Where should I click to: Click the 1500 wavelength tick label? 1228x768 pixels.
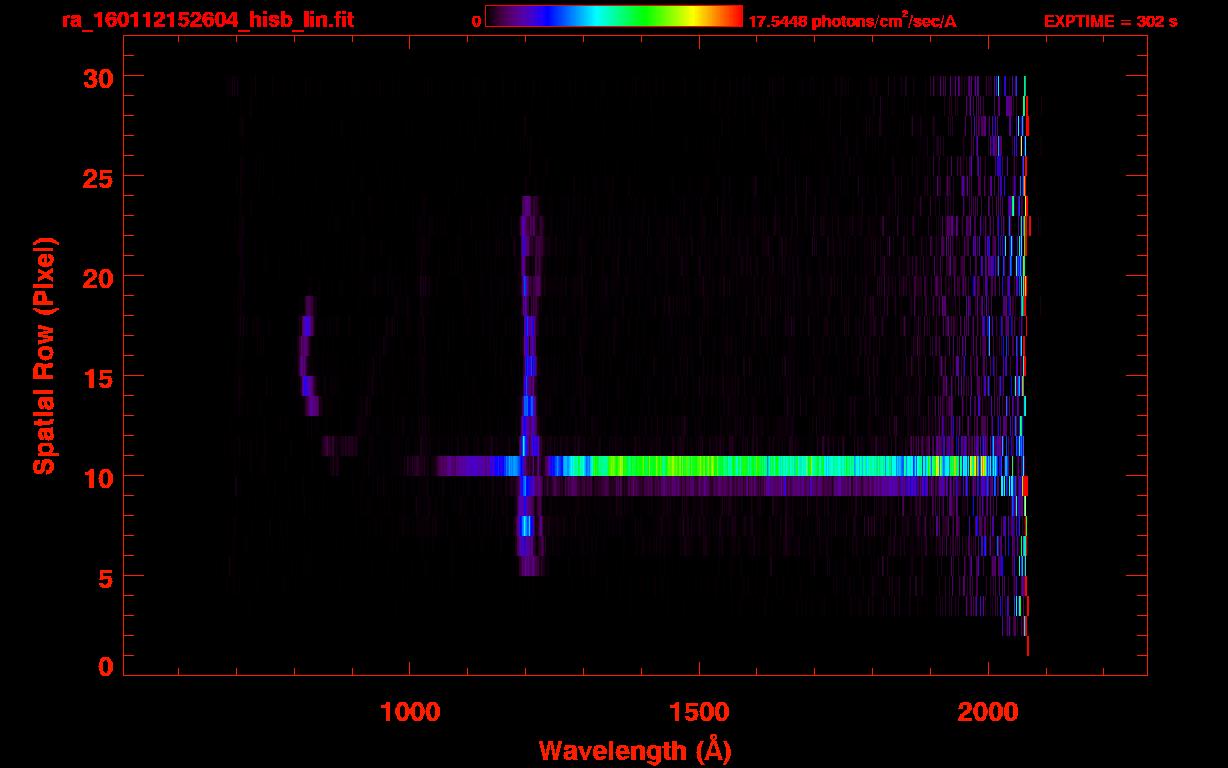[699, 711]
